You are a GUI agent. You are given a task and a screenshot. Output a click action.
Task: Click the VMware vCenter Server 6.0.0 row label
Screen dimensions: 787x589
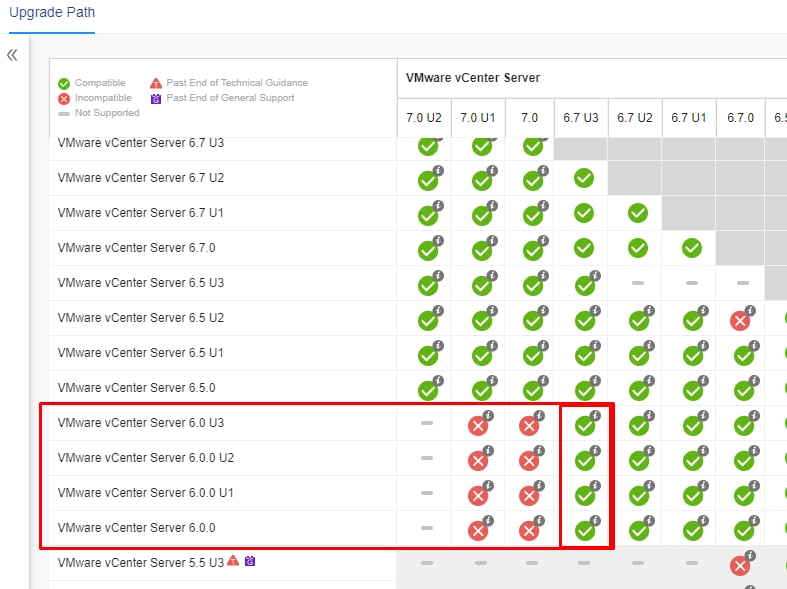coord(137,528)
